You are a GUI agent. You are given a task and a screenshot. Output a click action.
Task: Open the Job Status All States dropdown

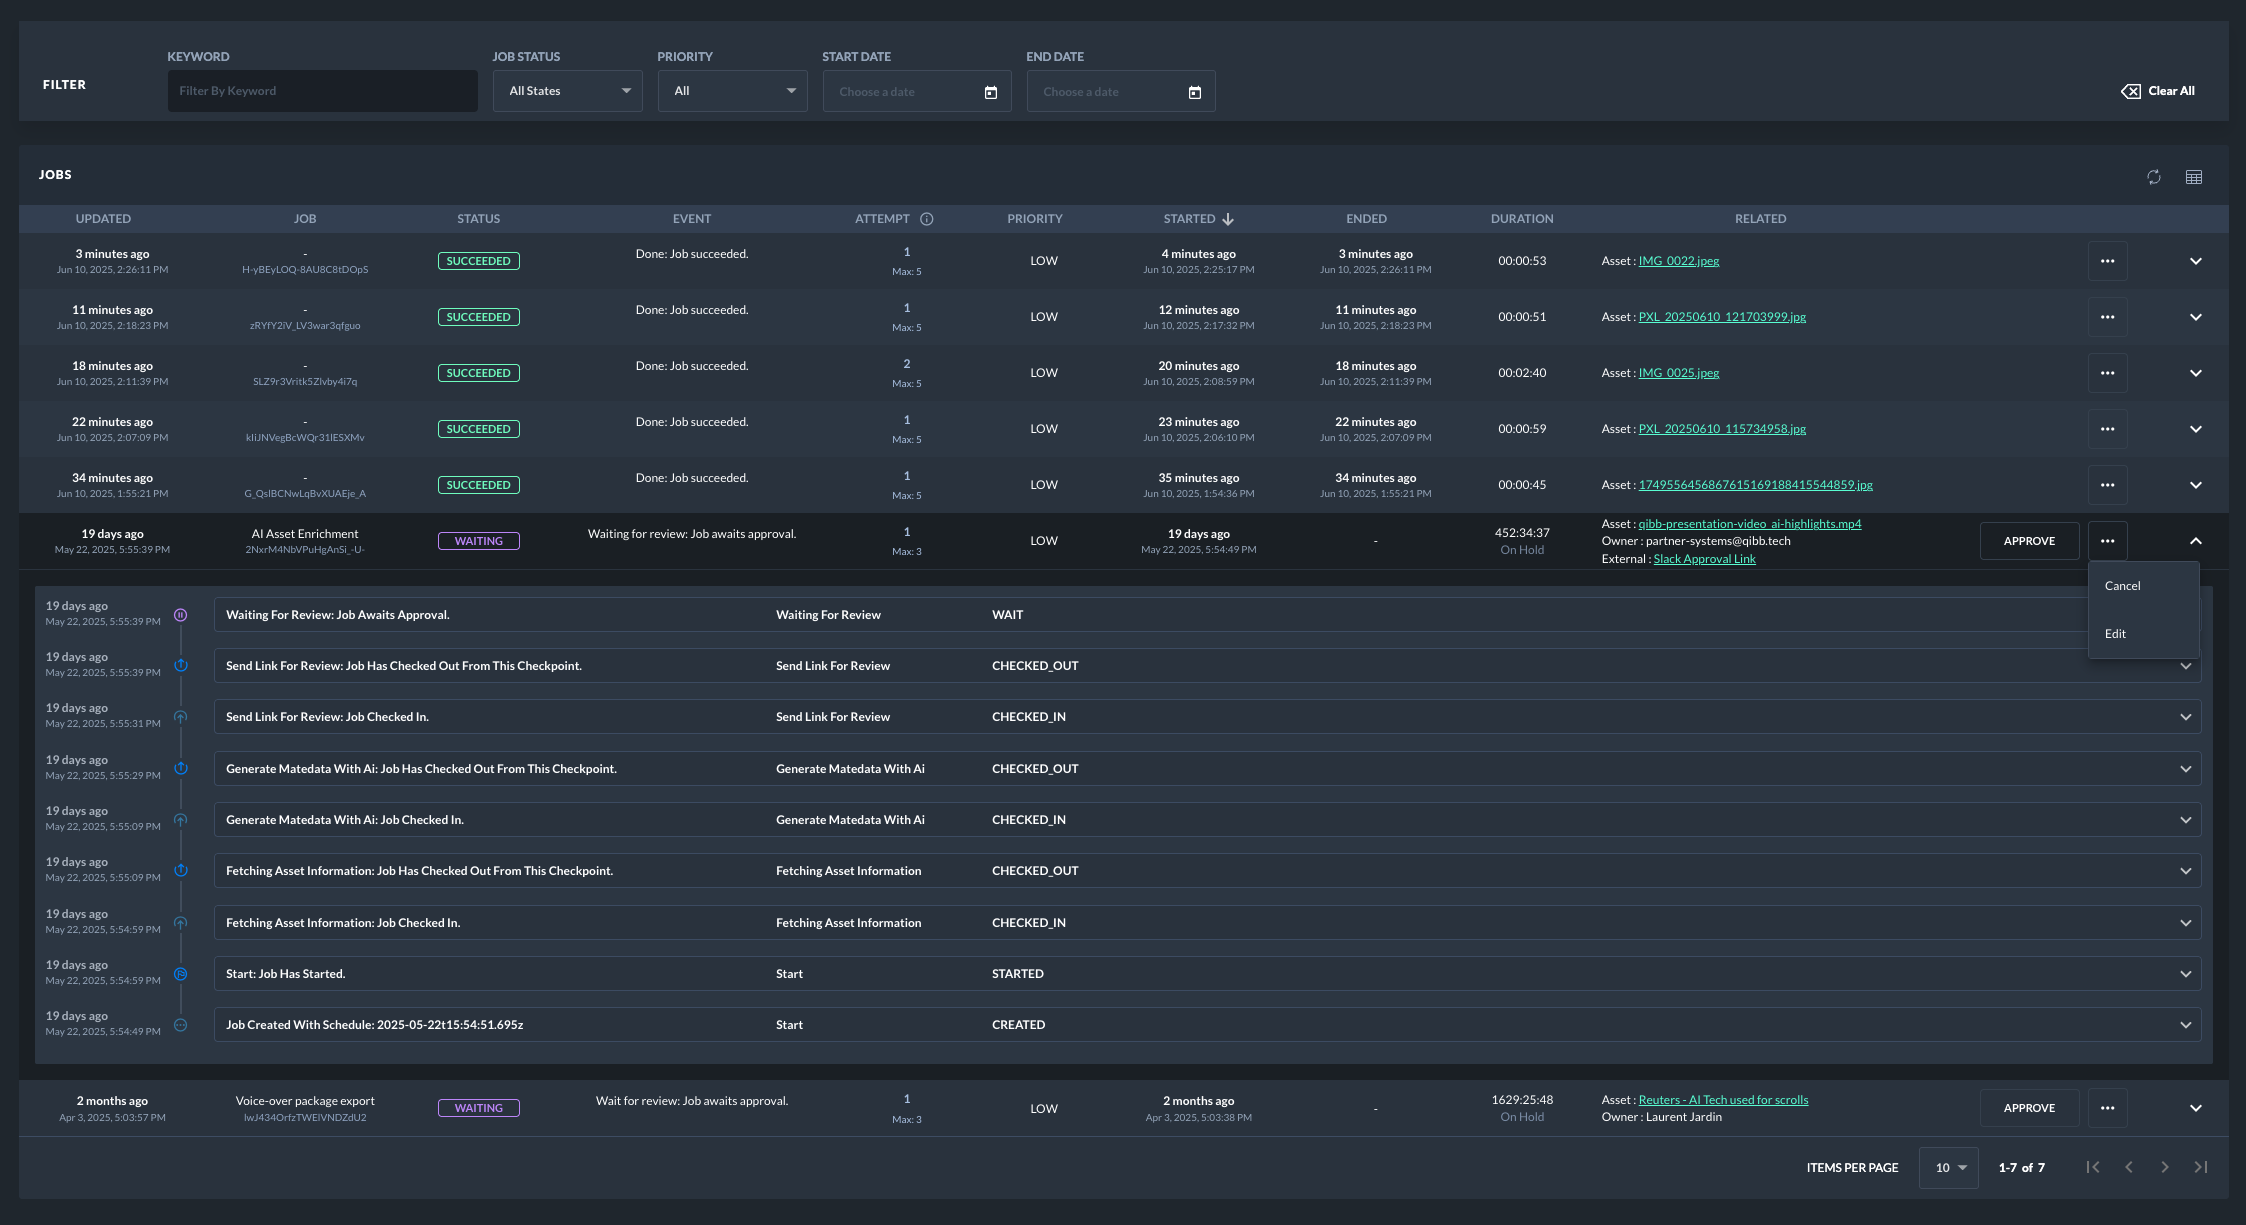point(567,91)
